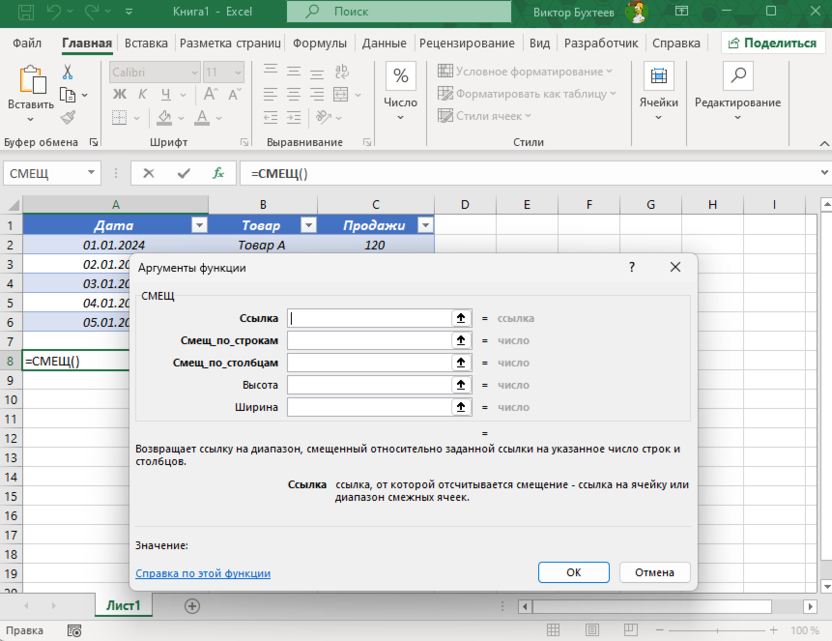Image resolution: width=832 pixels, height=641 pixels.
Task: Open the Дата column filter dropdown
Action: click(x=200, y=226)
